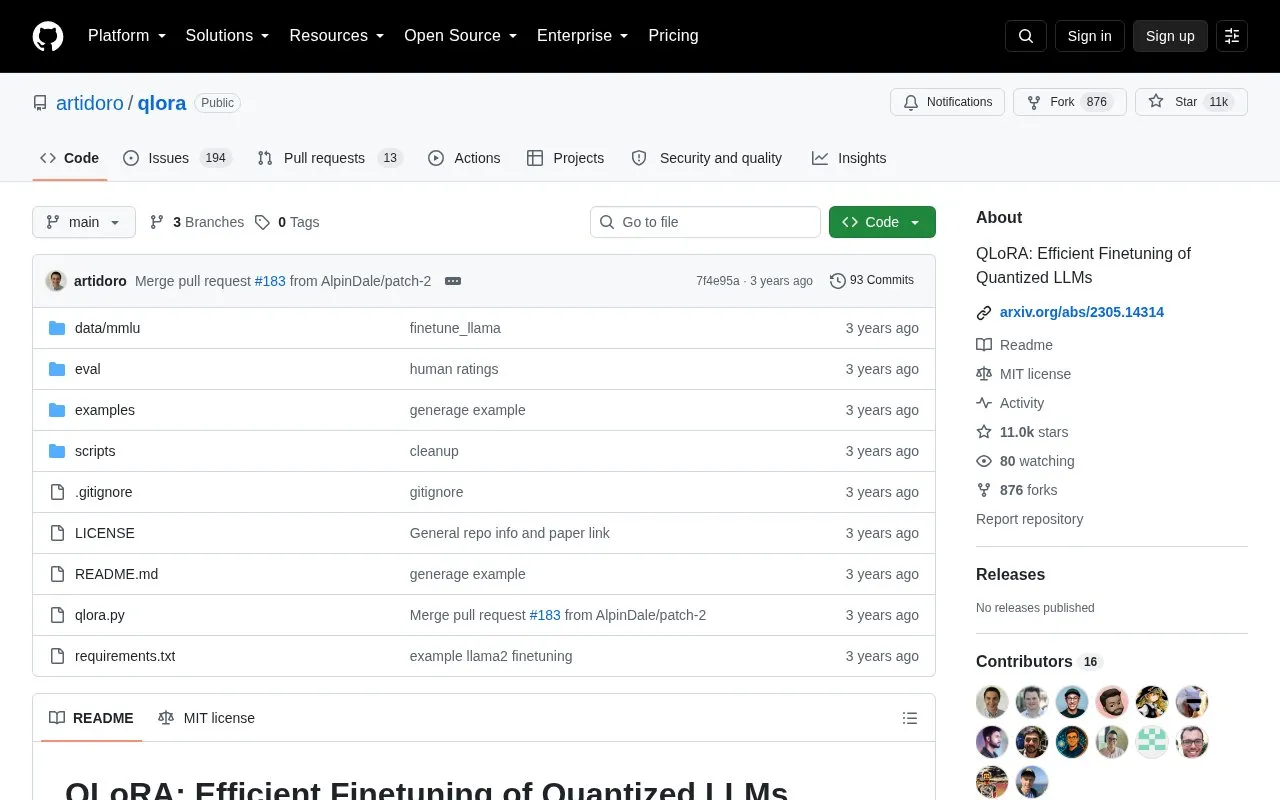The width and height of the screenshot is (1280, 800).
Task: Click the .gitignore file icon
Action: 57,492
